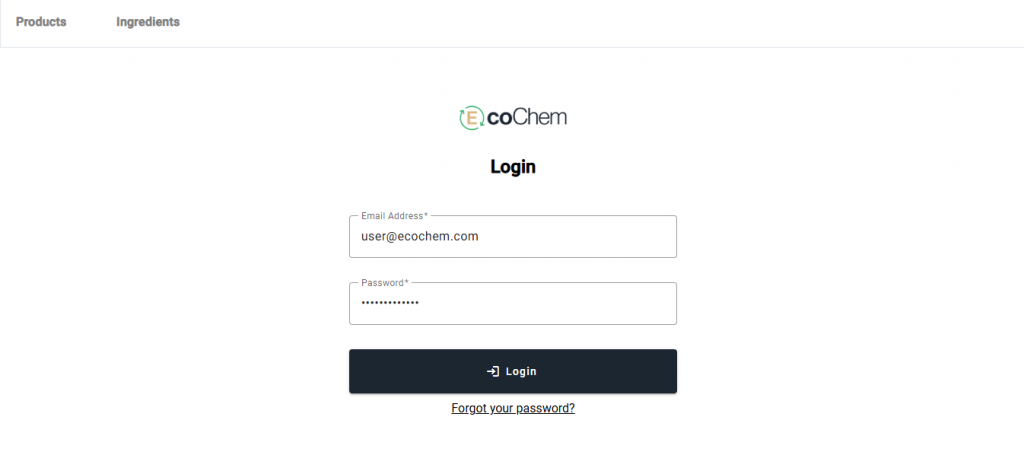
Task: Click the Login heading text
Action: [513, 167]
